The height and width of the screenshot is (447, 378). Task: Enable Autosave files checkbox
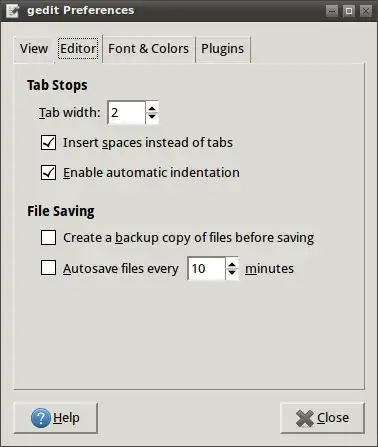[48, 268]
